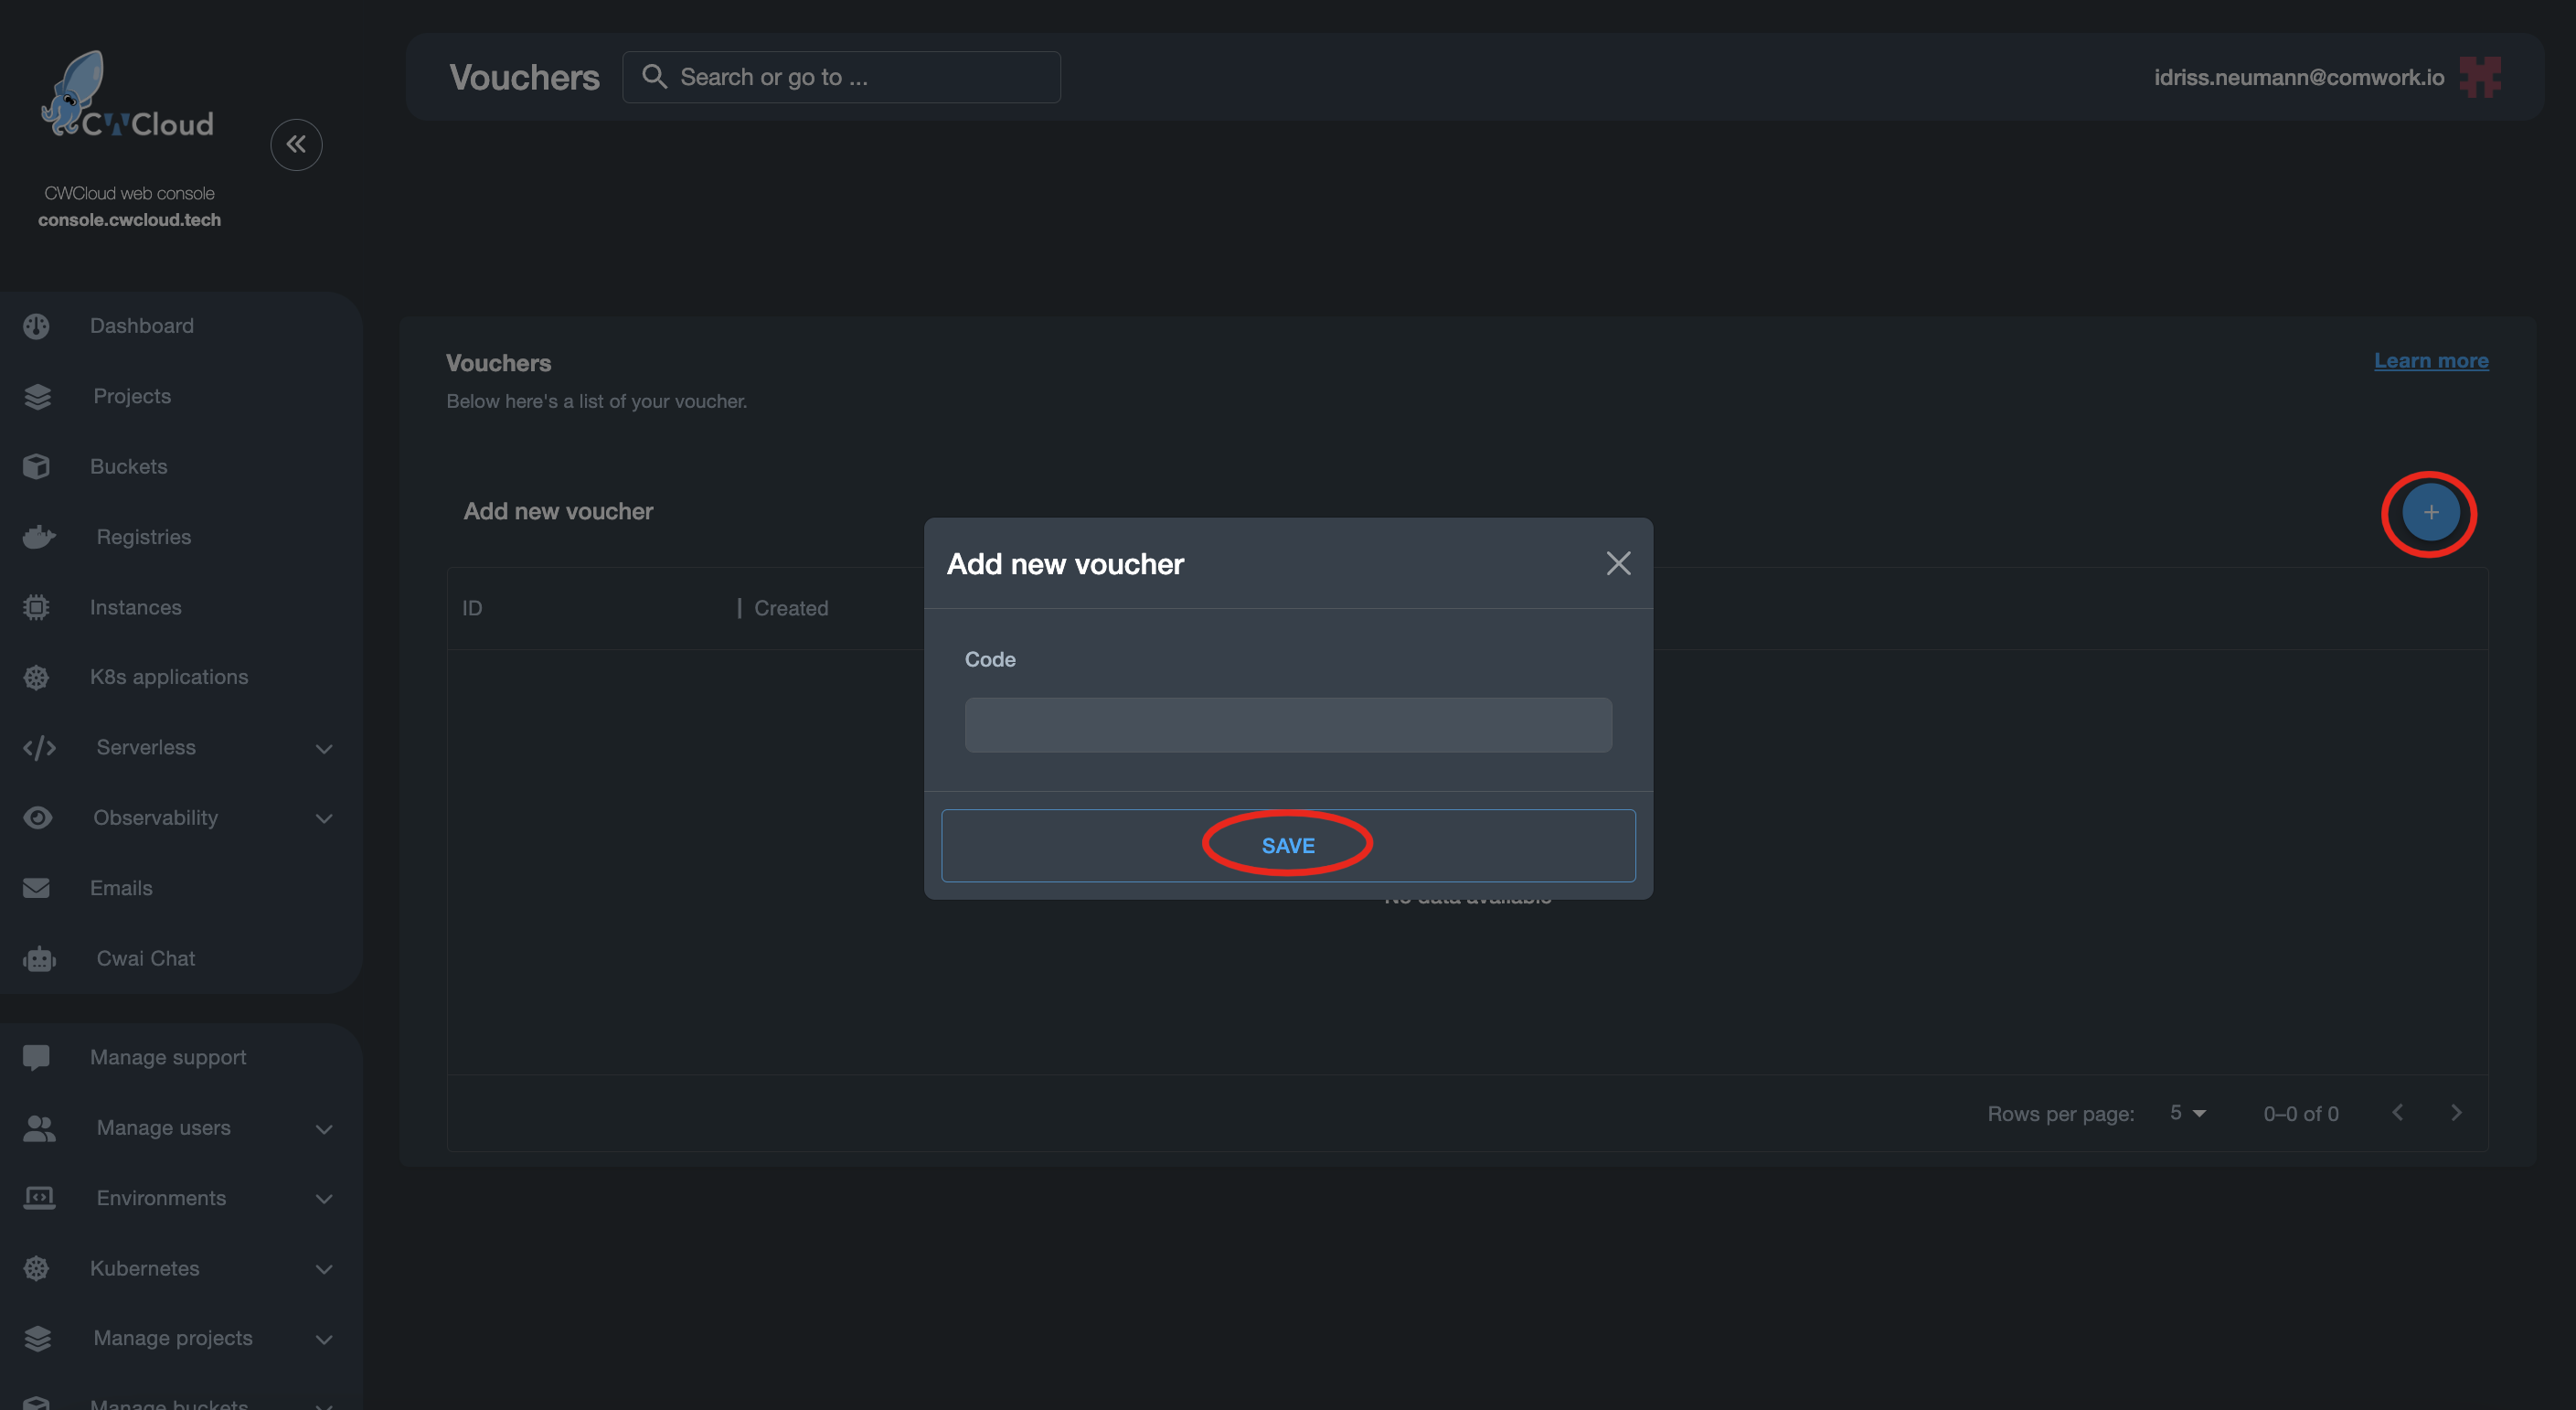Expand the Serverless menu chevron
This screenshot has width=2576, height=1410.
(324, 748)
